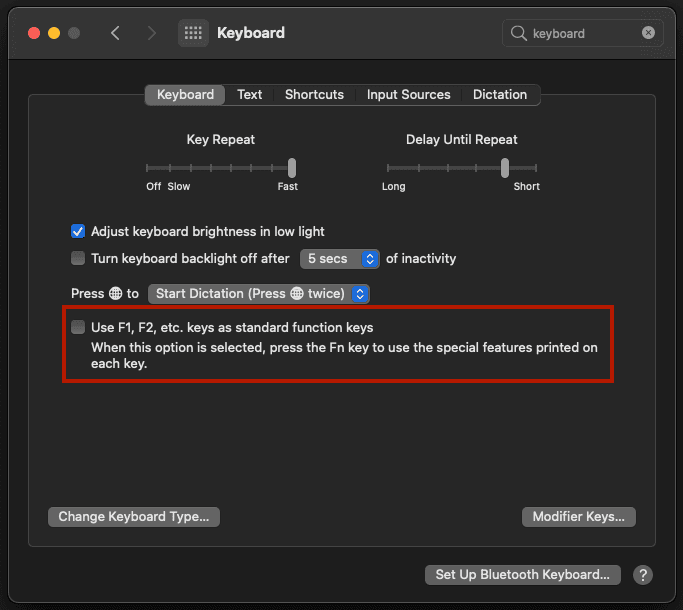The height and width of the screenshot is (610, 683).
Task: Open Modifier Keys settings
Action: pos(578,517)
